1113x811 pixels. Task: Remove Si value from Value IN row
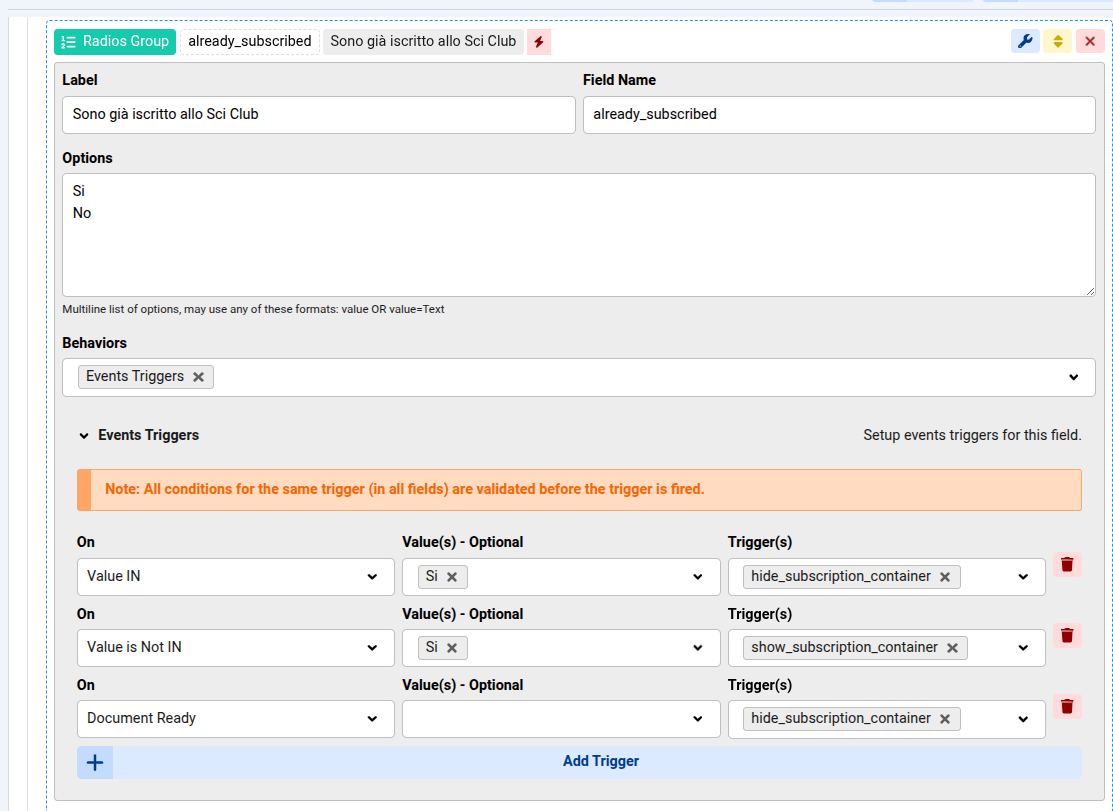coord(452,577)
